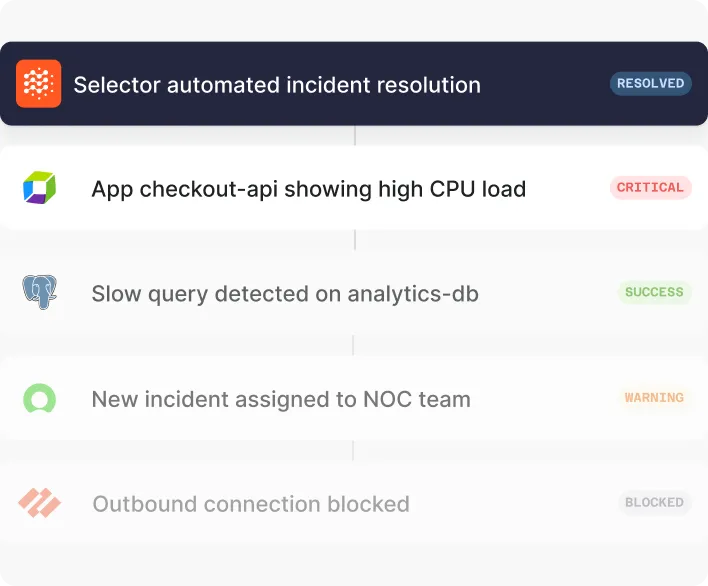Viewport: 708px width, 586px height.
Task: Open "New incident assigned to NOC team" alert
Action: coord(281,400)
